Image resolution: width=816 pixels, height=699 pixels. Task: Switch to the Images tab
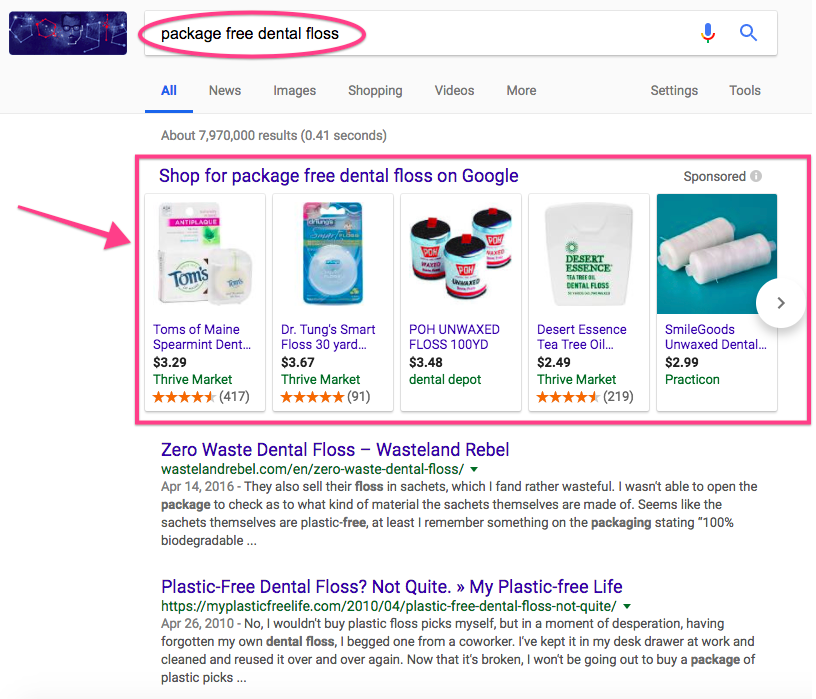(x=295, y=91)
